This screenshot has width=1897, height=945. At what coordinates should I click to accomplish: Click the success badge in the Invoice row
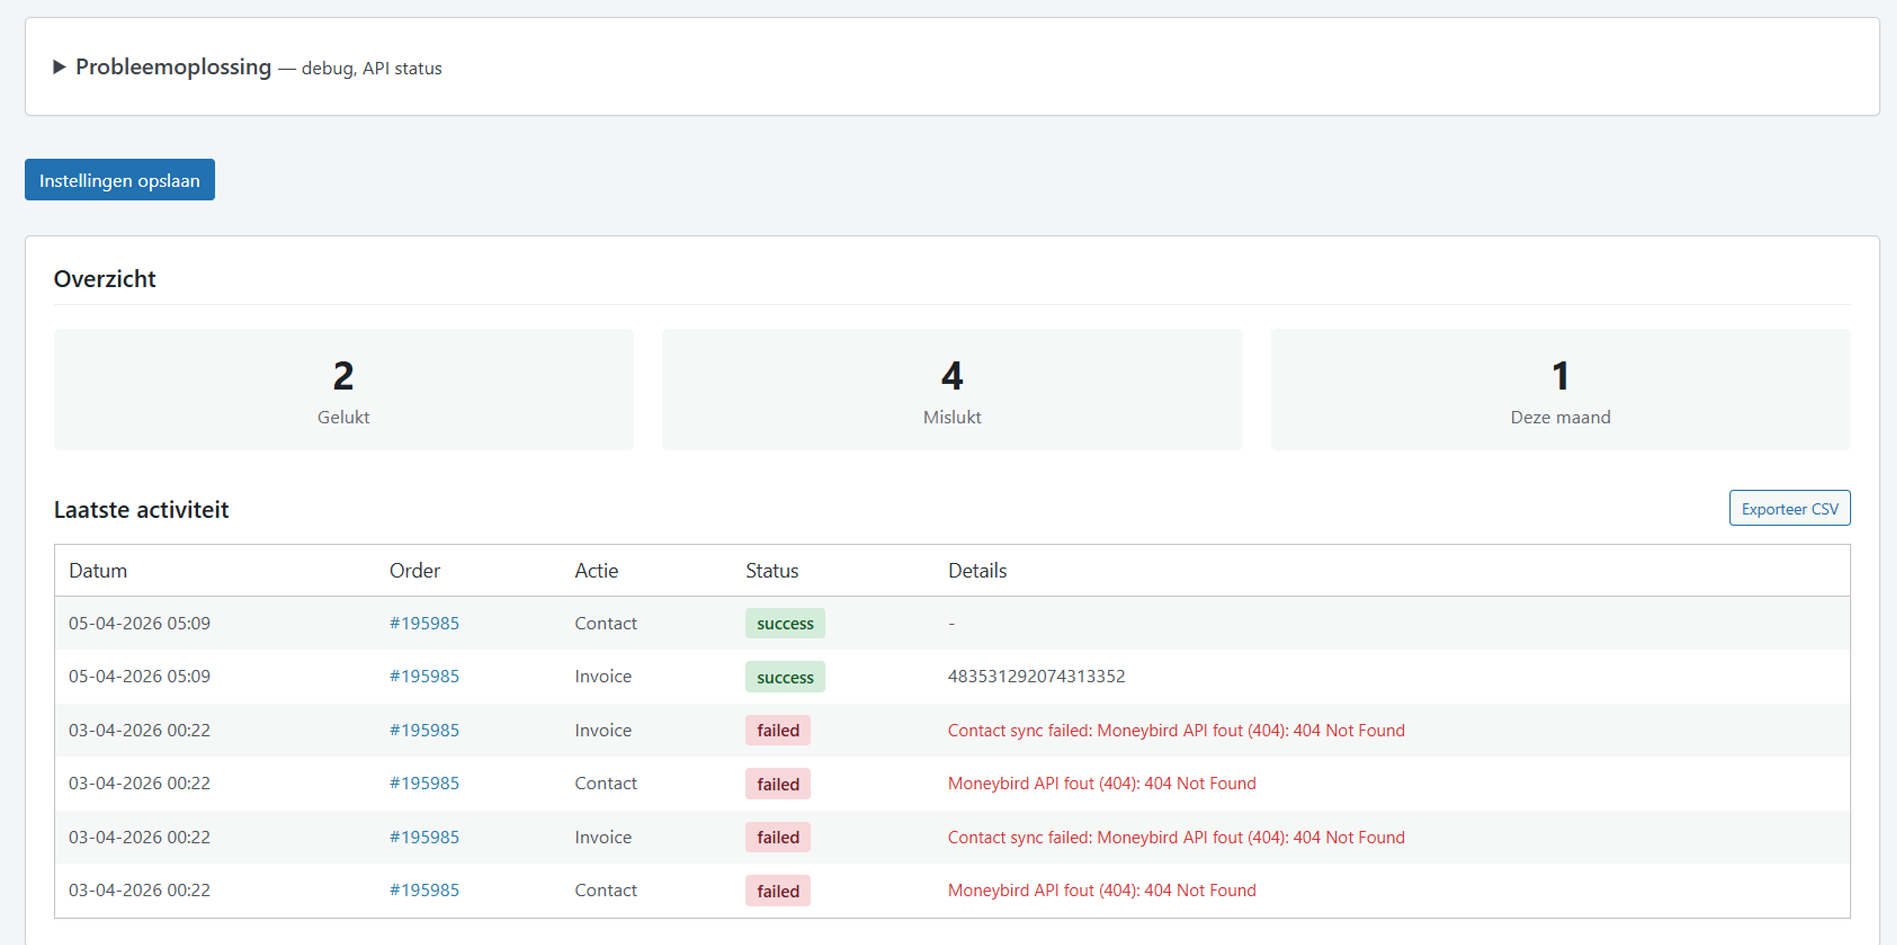pyautogui.click(x=785, y=677)
